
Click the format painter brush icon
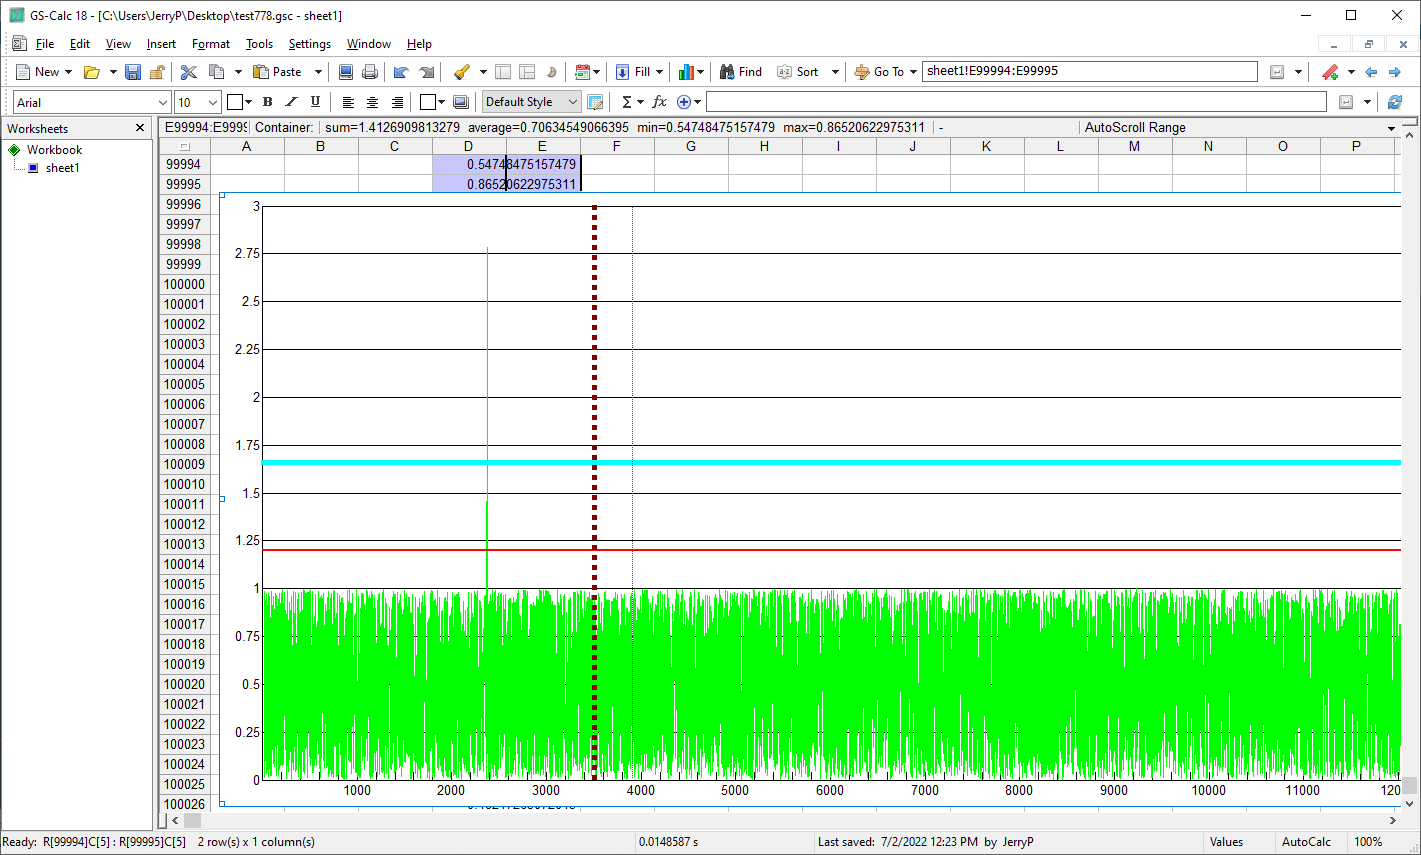coord(462,72)
